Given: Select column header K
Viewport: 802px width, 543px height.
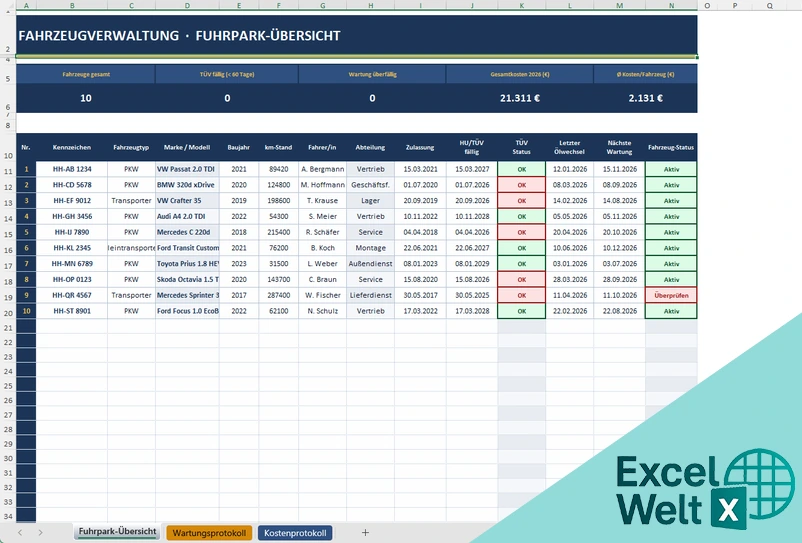Looking at the screenshot, I should coord(521,5).
